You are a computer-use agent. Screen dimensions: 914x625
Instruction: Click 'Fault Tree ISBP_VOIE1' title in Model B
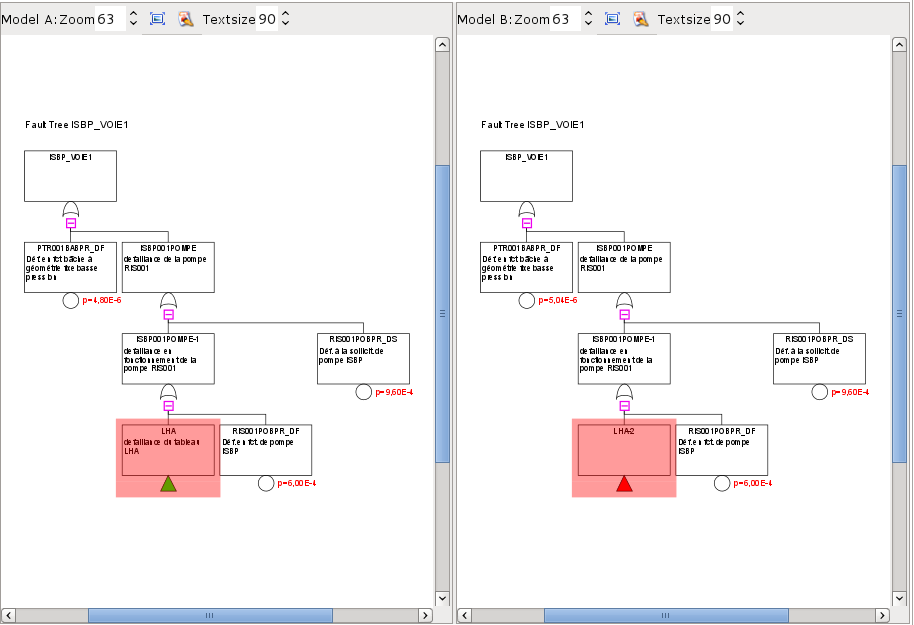[x=532, y=125]
